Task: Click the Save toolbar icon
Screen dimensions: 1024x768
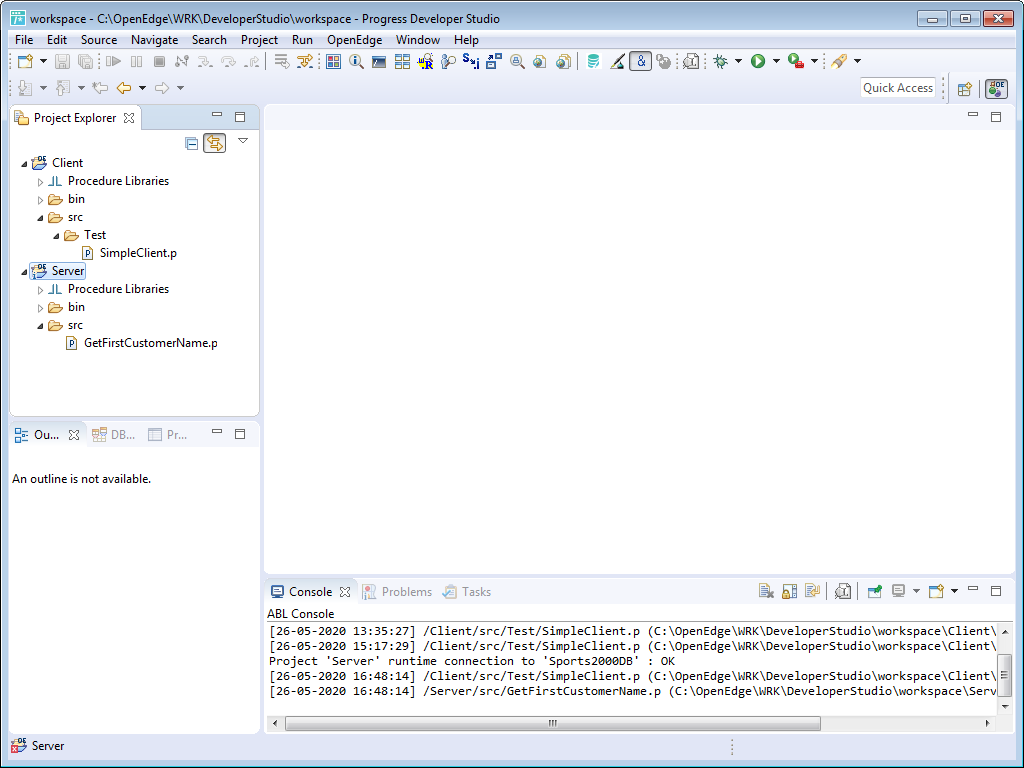Action: pos(62,61)
